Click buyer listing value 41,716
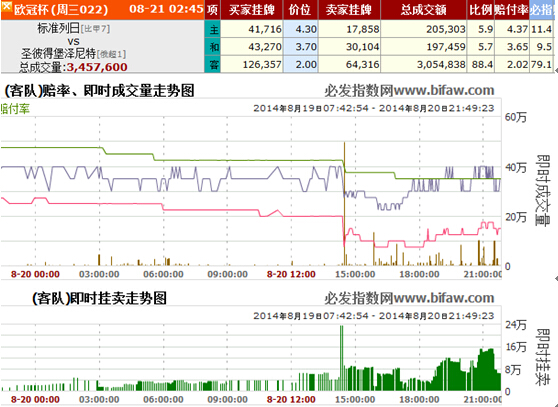This screenshot has height=407, width=558. click(265, 29)
